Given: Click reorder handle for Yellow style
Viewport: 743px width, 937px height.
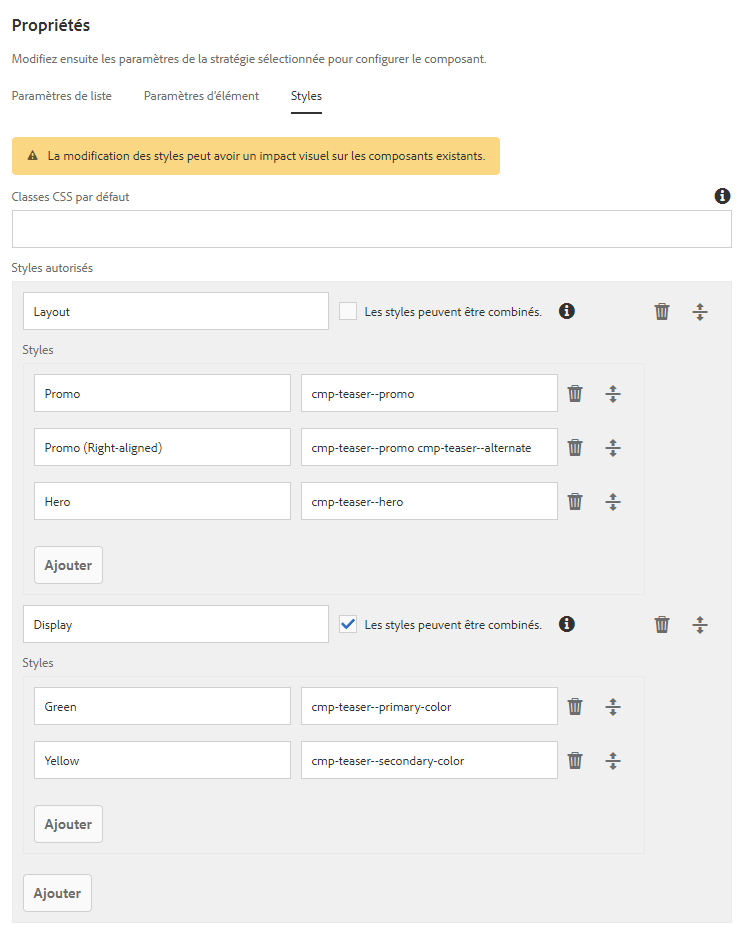Looking at the screenshot, I should (613, 761).
